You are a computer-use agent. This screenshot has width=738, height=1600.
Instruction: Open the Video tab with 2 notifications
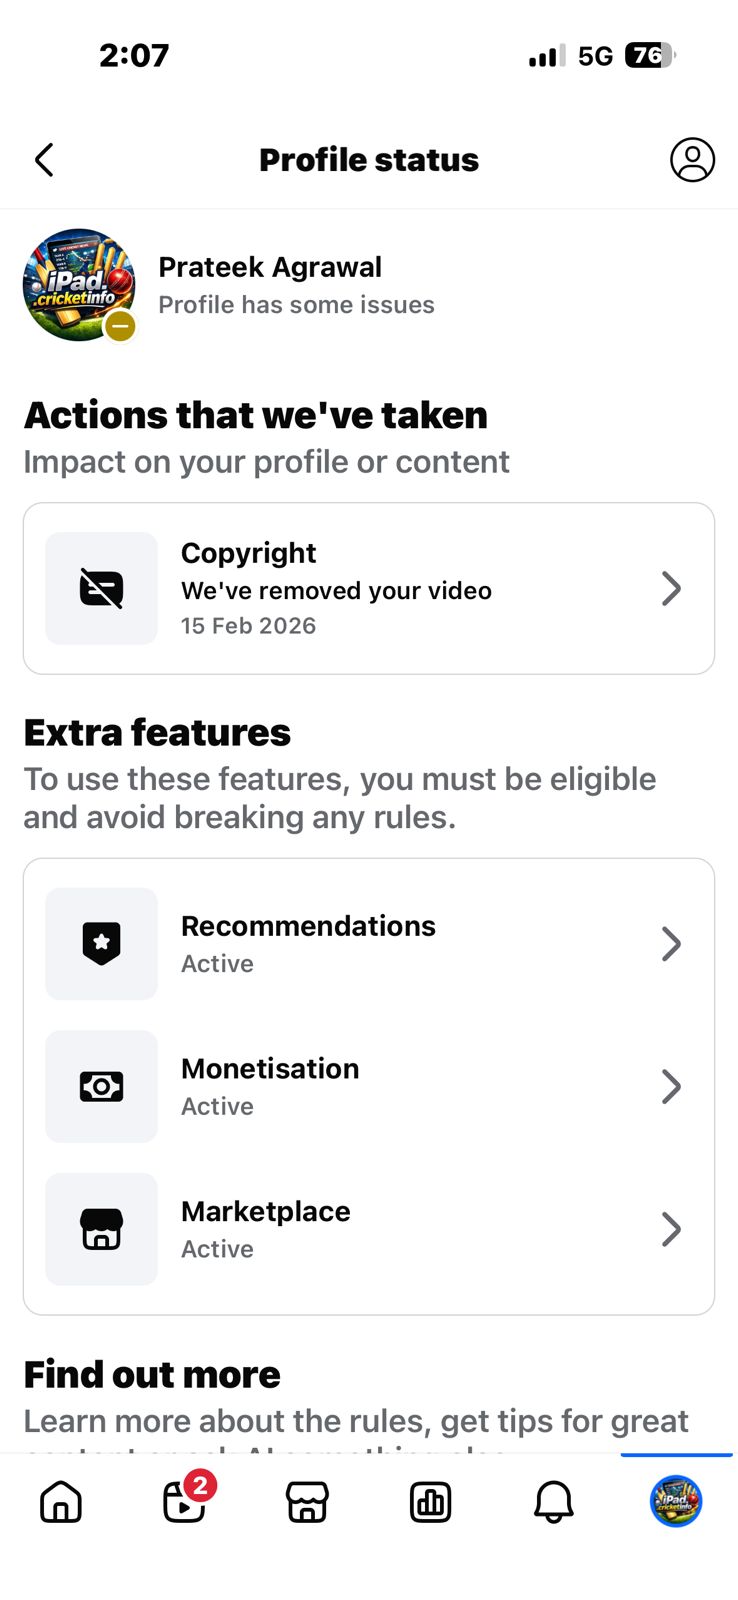[185, 1502]
